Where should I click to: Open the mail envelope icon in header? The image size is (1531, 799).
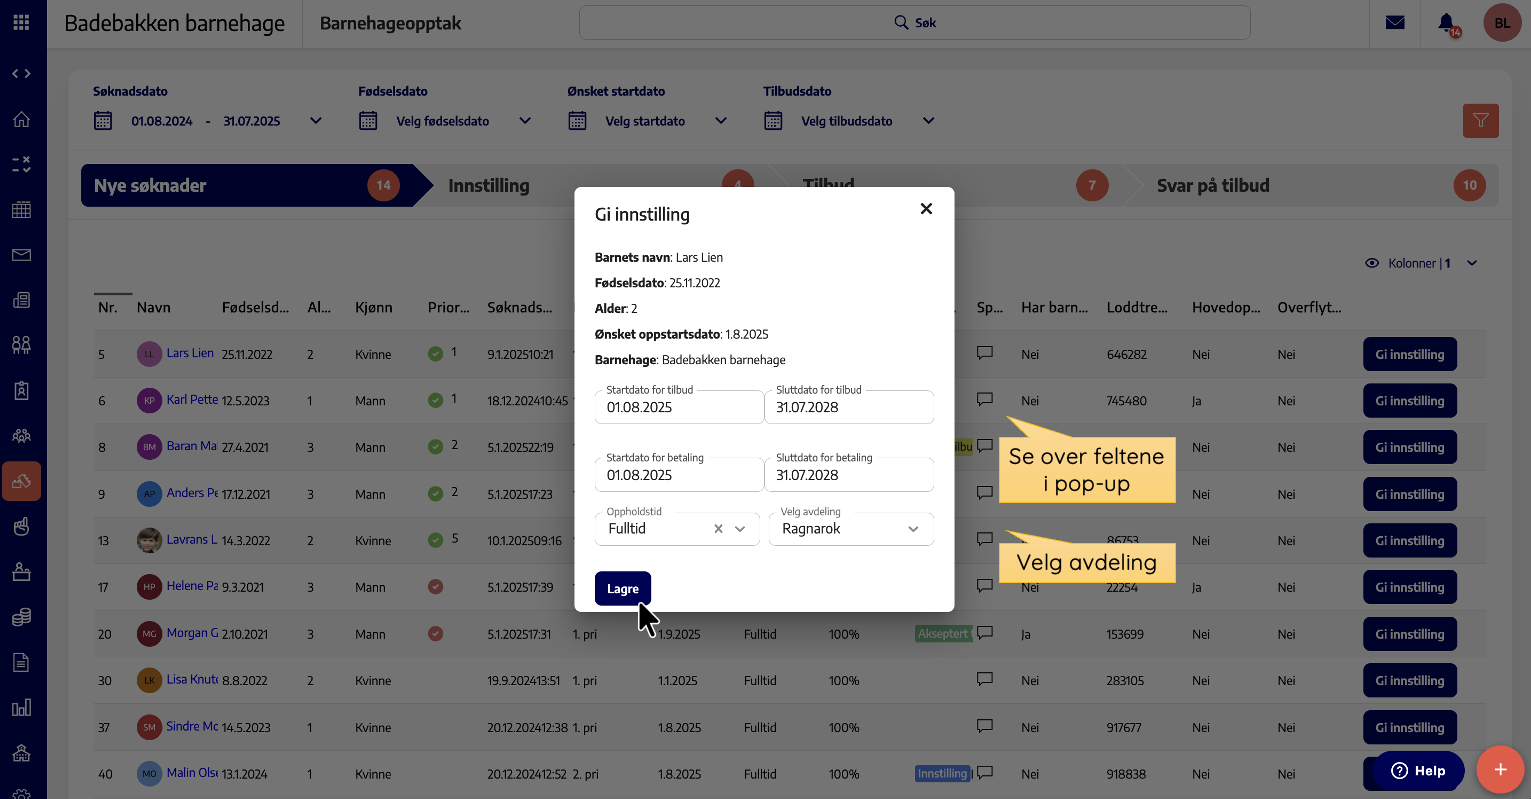click(1395, 23)
